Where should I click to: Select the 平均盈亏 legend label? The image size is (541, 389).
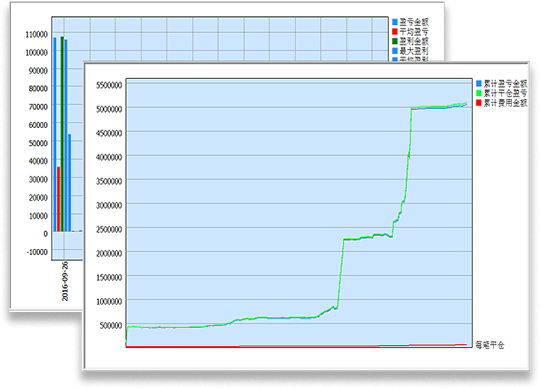tap(414, 32)
